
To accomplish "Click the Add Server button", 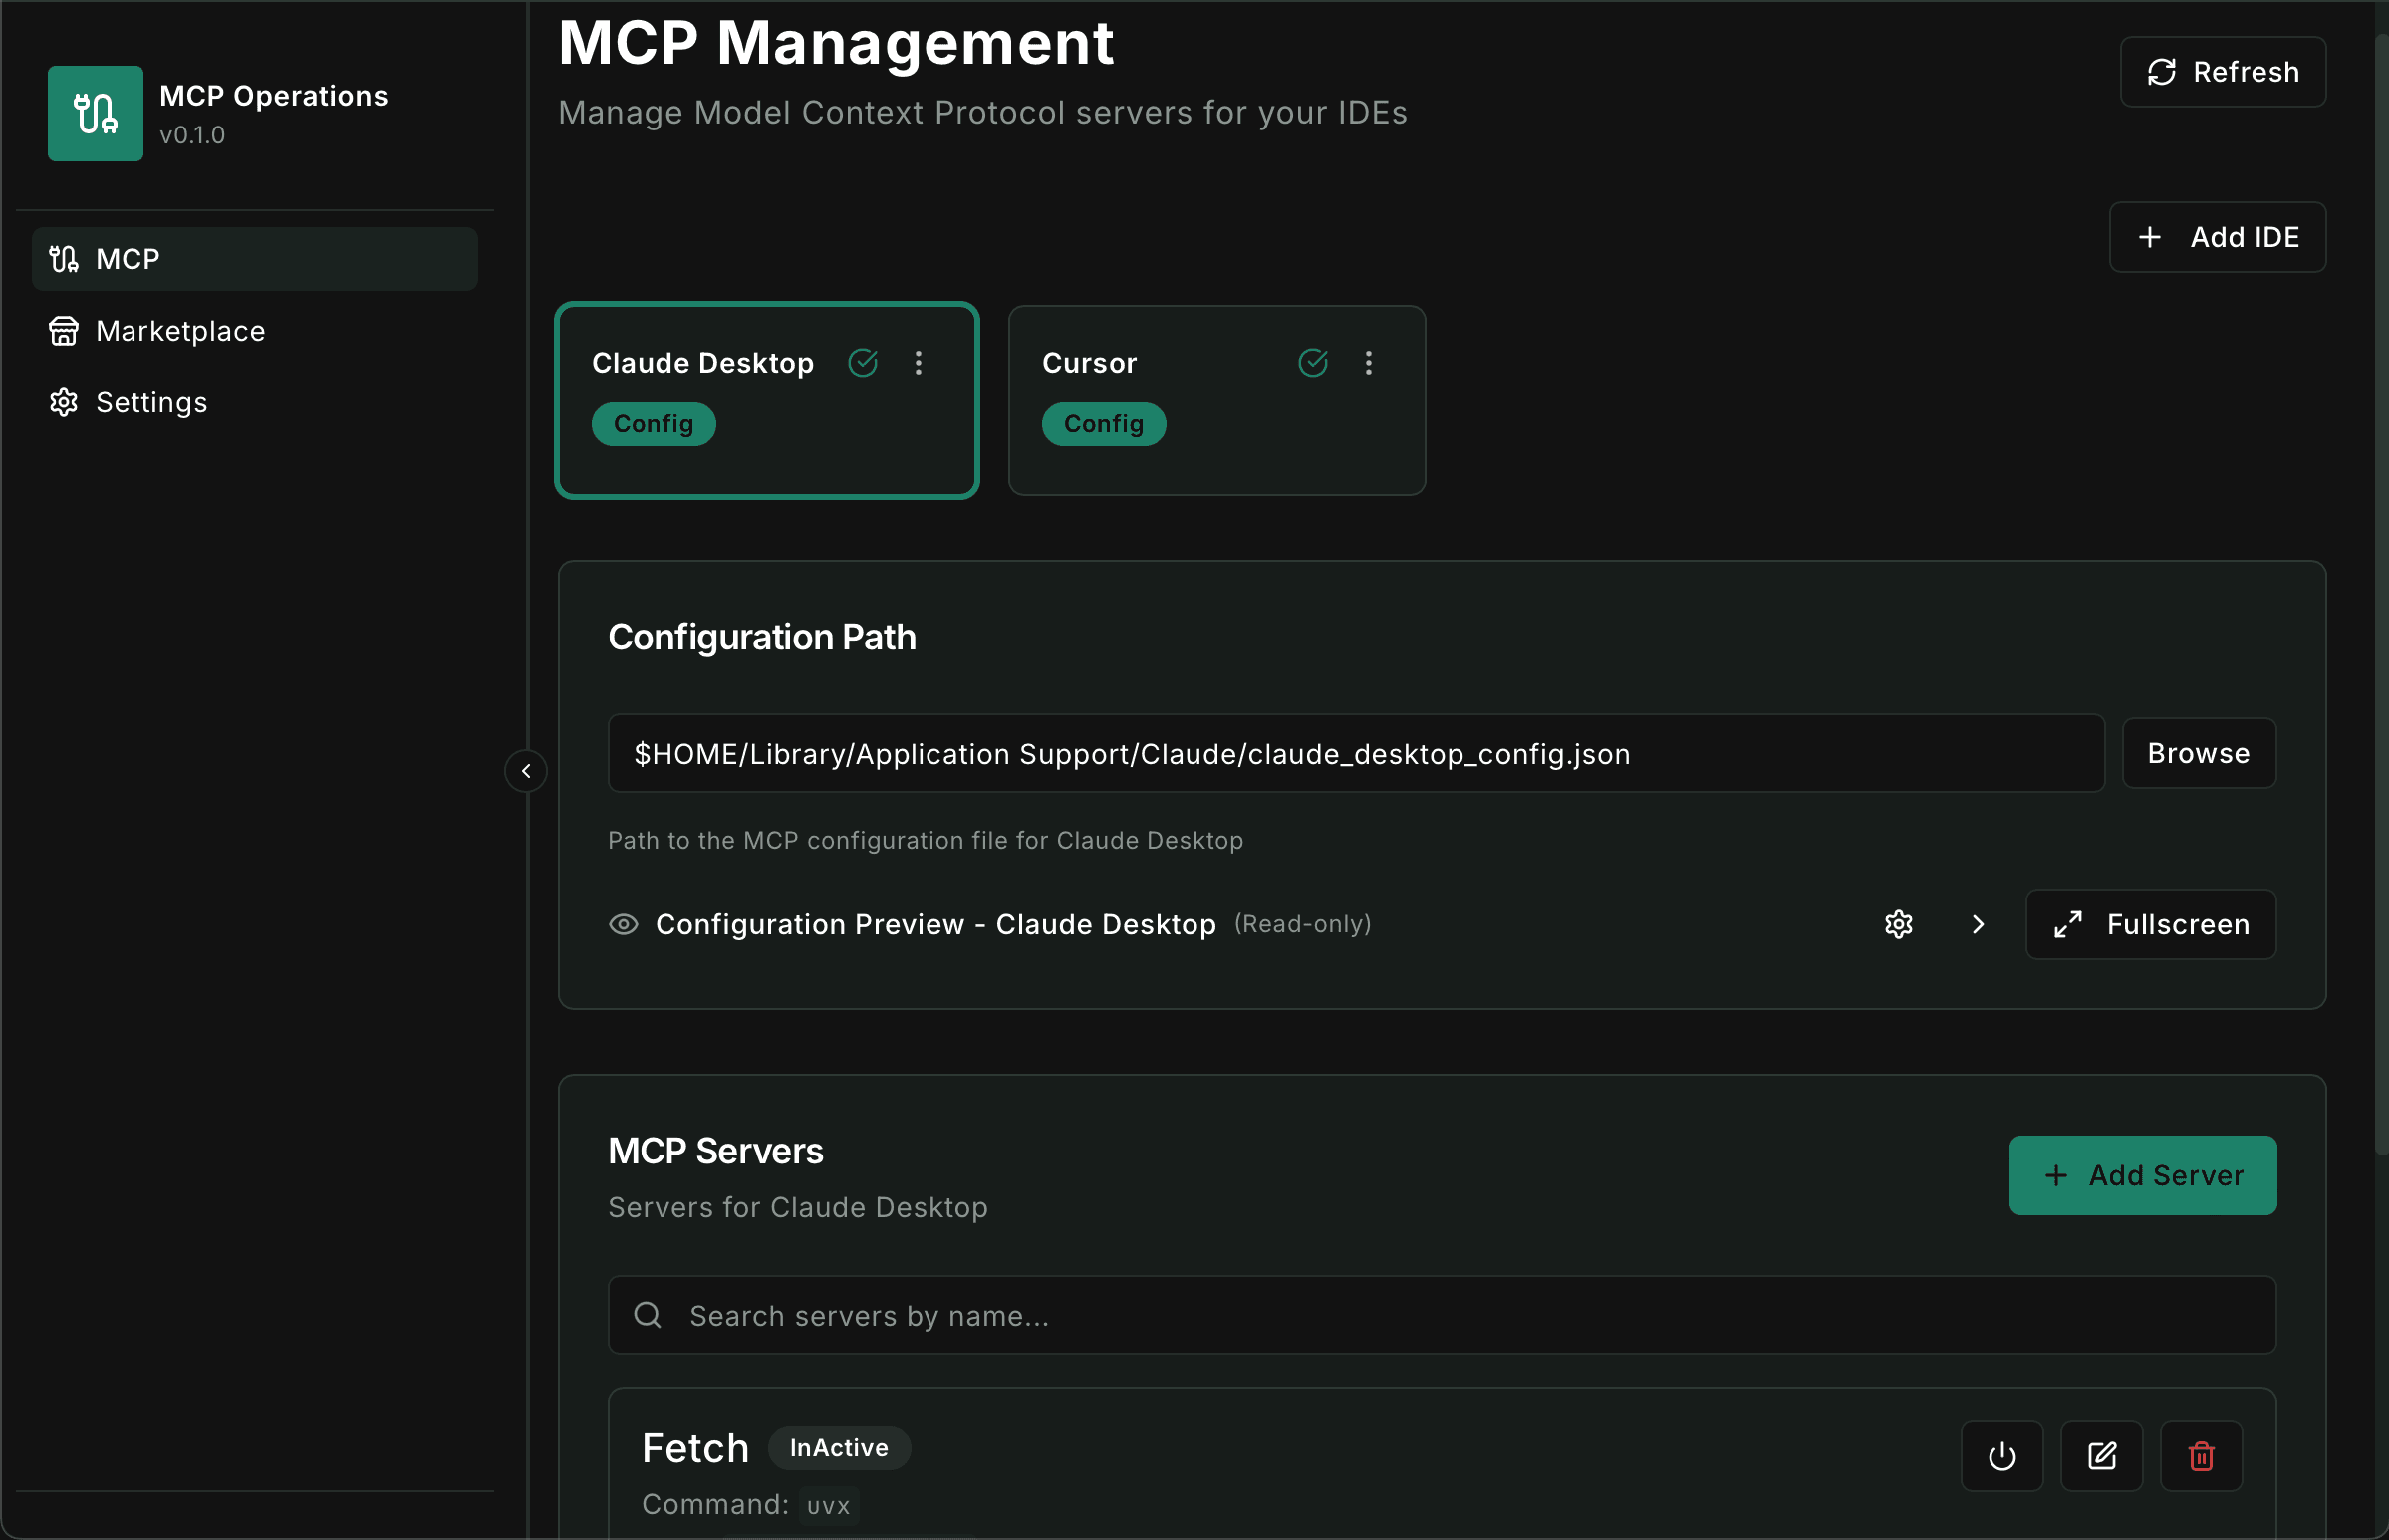I will coord(2143,1175).
